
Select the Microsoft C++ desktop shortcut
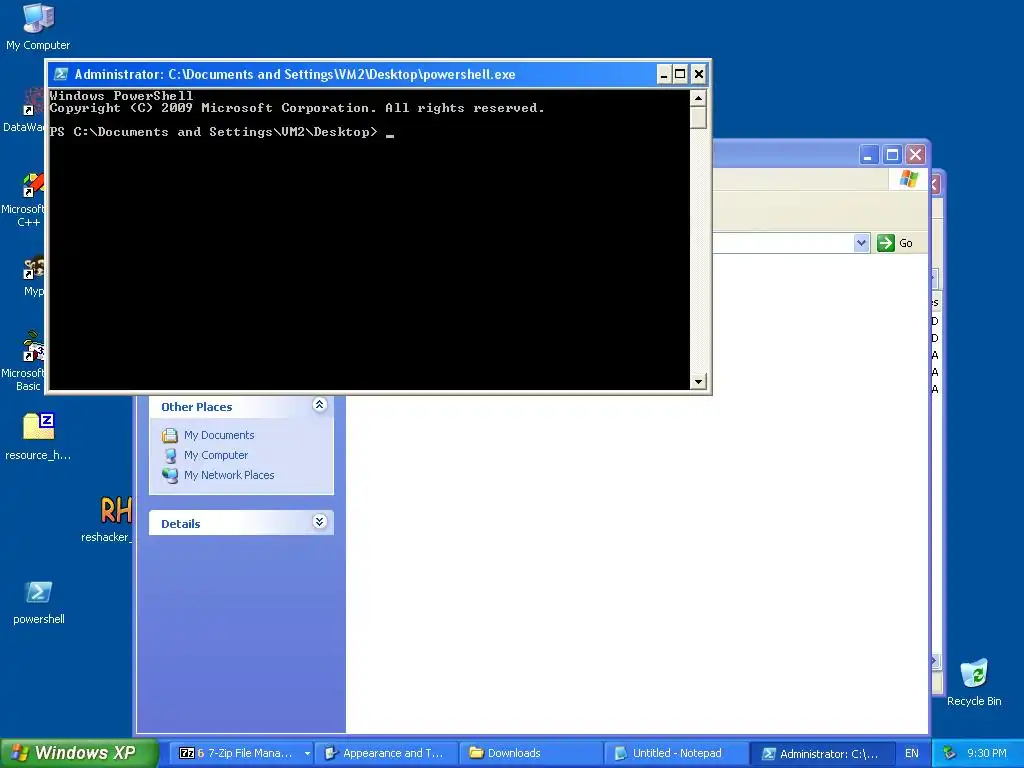tap(26, 199)
